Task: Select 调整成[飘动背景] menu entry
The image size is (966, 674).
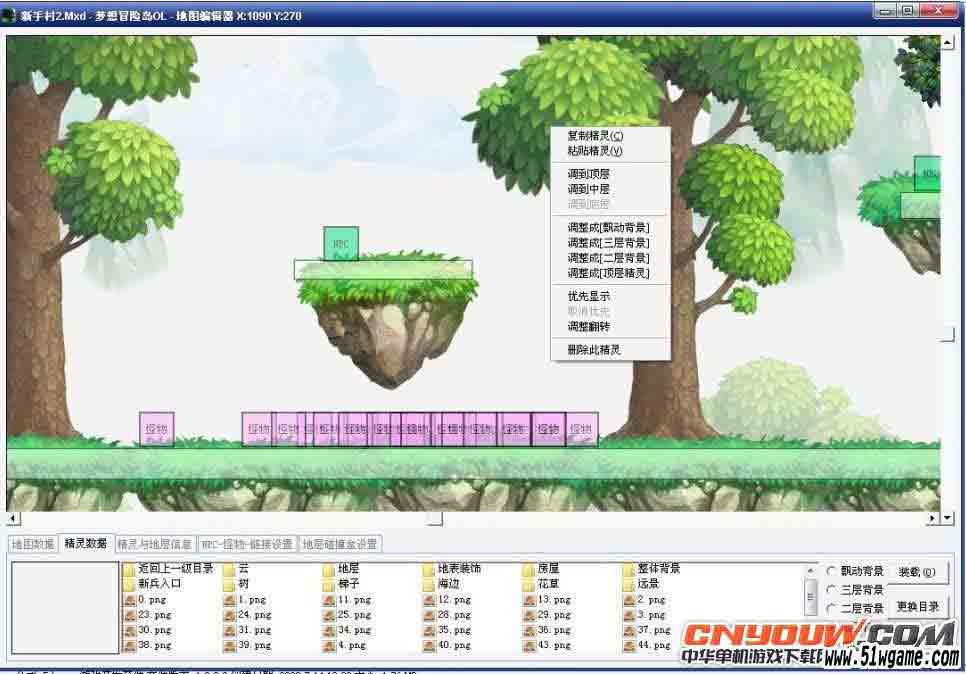Action: [610, 228]
